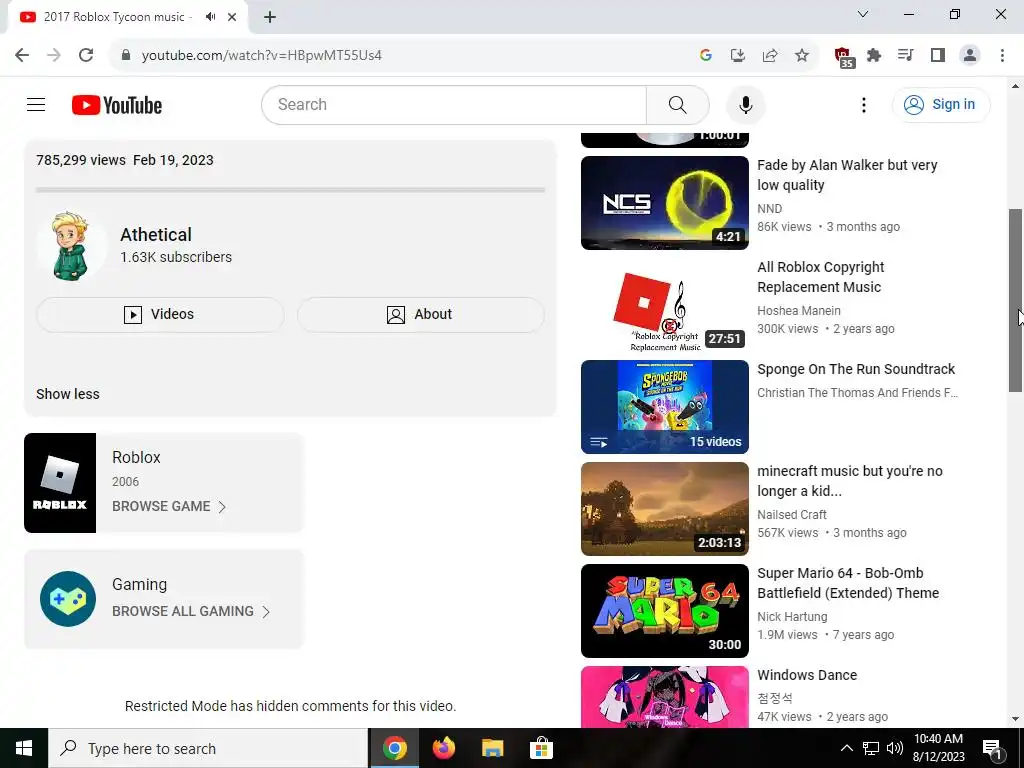Open Fade by Alan Walker low quality video

847,175
